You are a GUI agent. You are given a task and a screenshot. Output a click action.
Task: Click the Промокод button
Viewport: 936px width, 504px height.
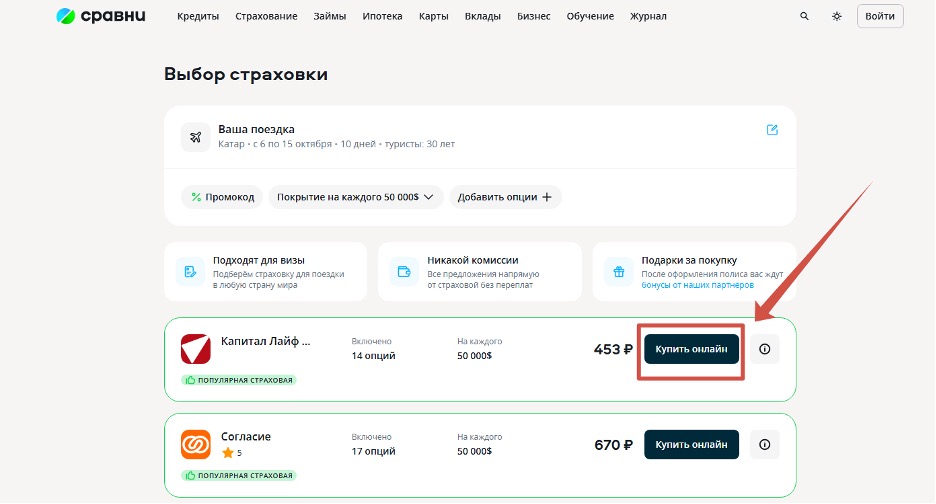223,197
